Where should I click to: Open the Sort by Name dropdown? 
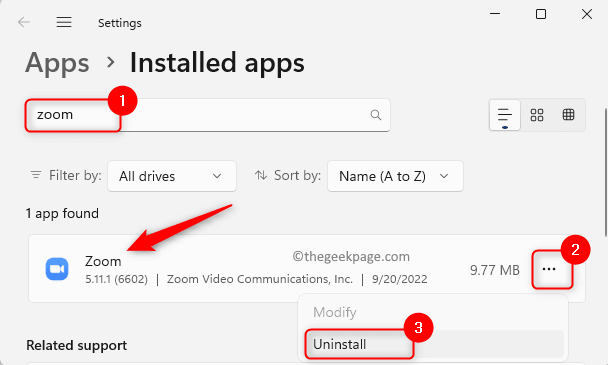click(x=395, y=176)
